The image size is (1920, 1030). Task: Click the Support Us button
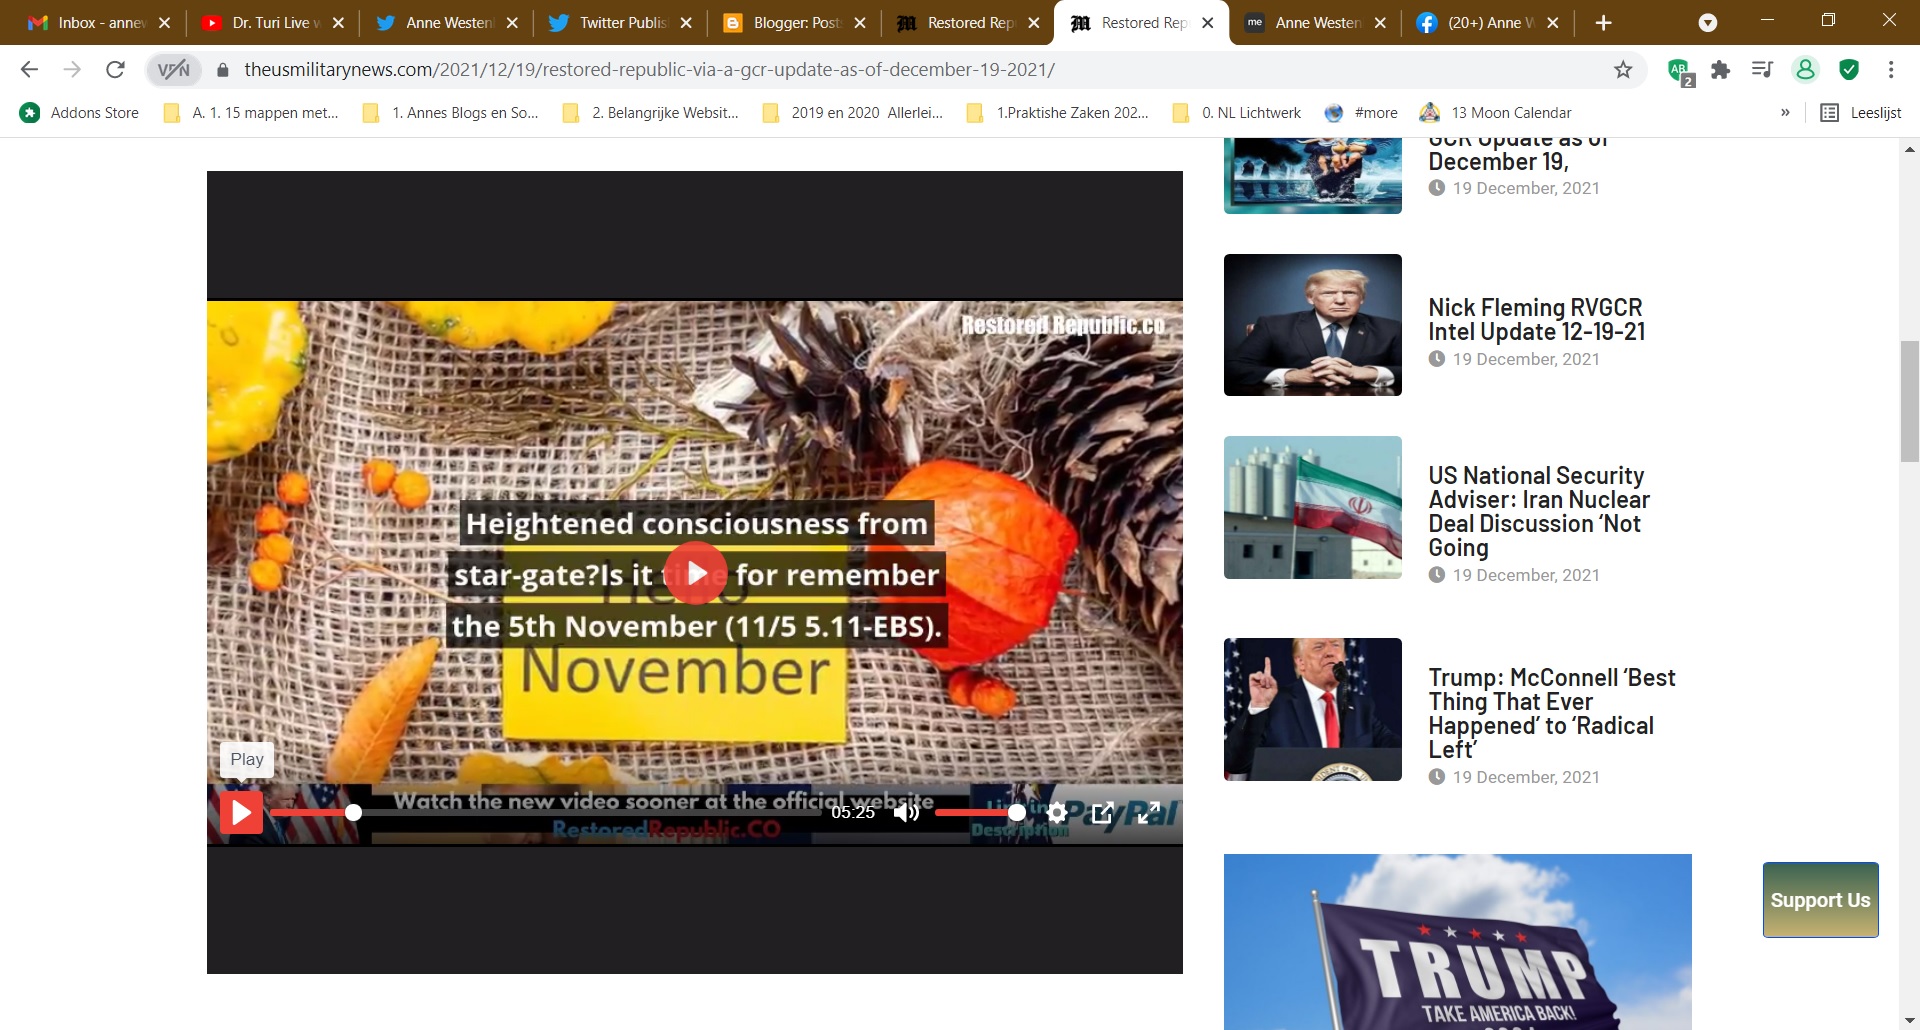point(1820,900)
